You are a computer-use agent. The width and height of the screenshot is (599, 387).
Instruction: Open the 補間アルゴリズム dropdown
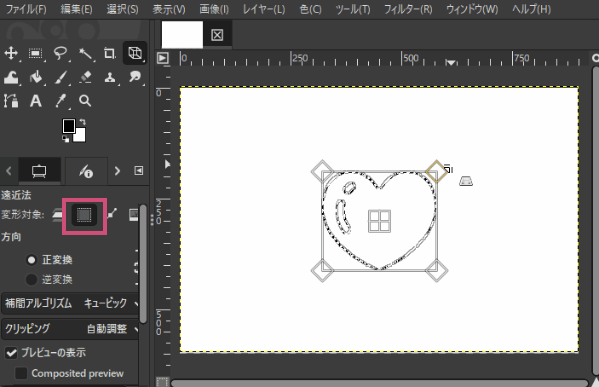[x=71, y=304]
